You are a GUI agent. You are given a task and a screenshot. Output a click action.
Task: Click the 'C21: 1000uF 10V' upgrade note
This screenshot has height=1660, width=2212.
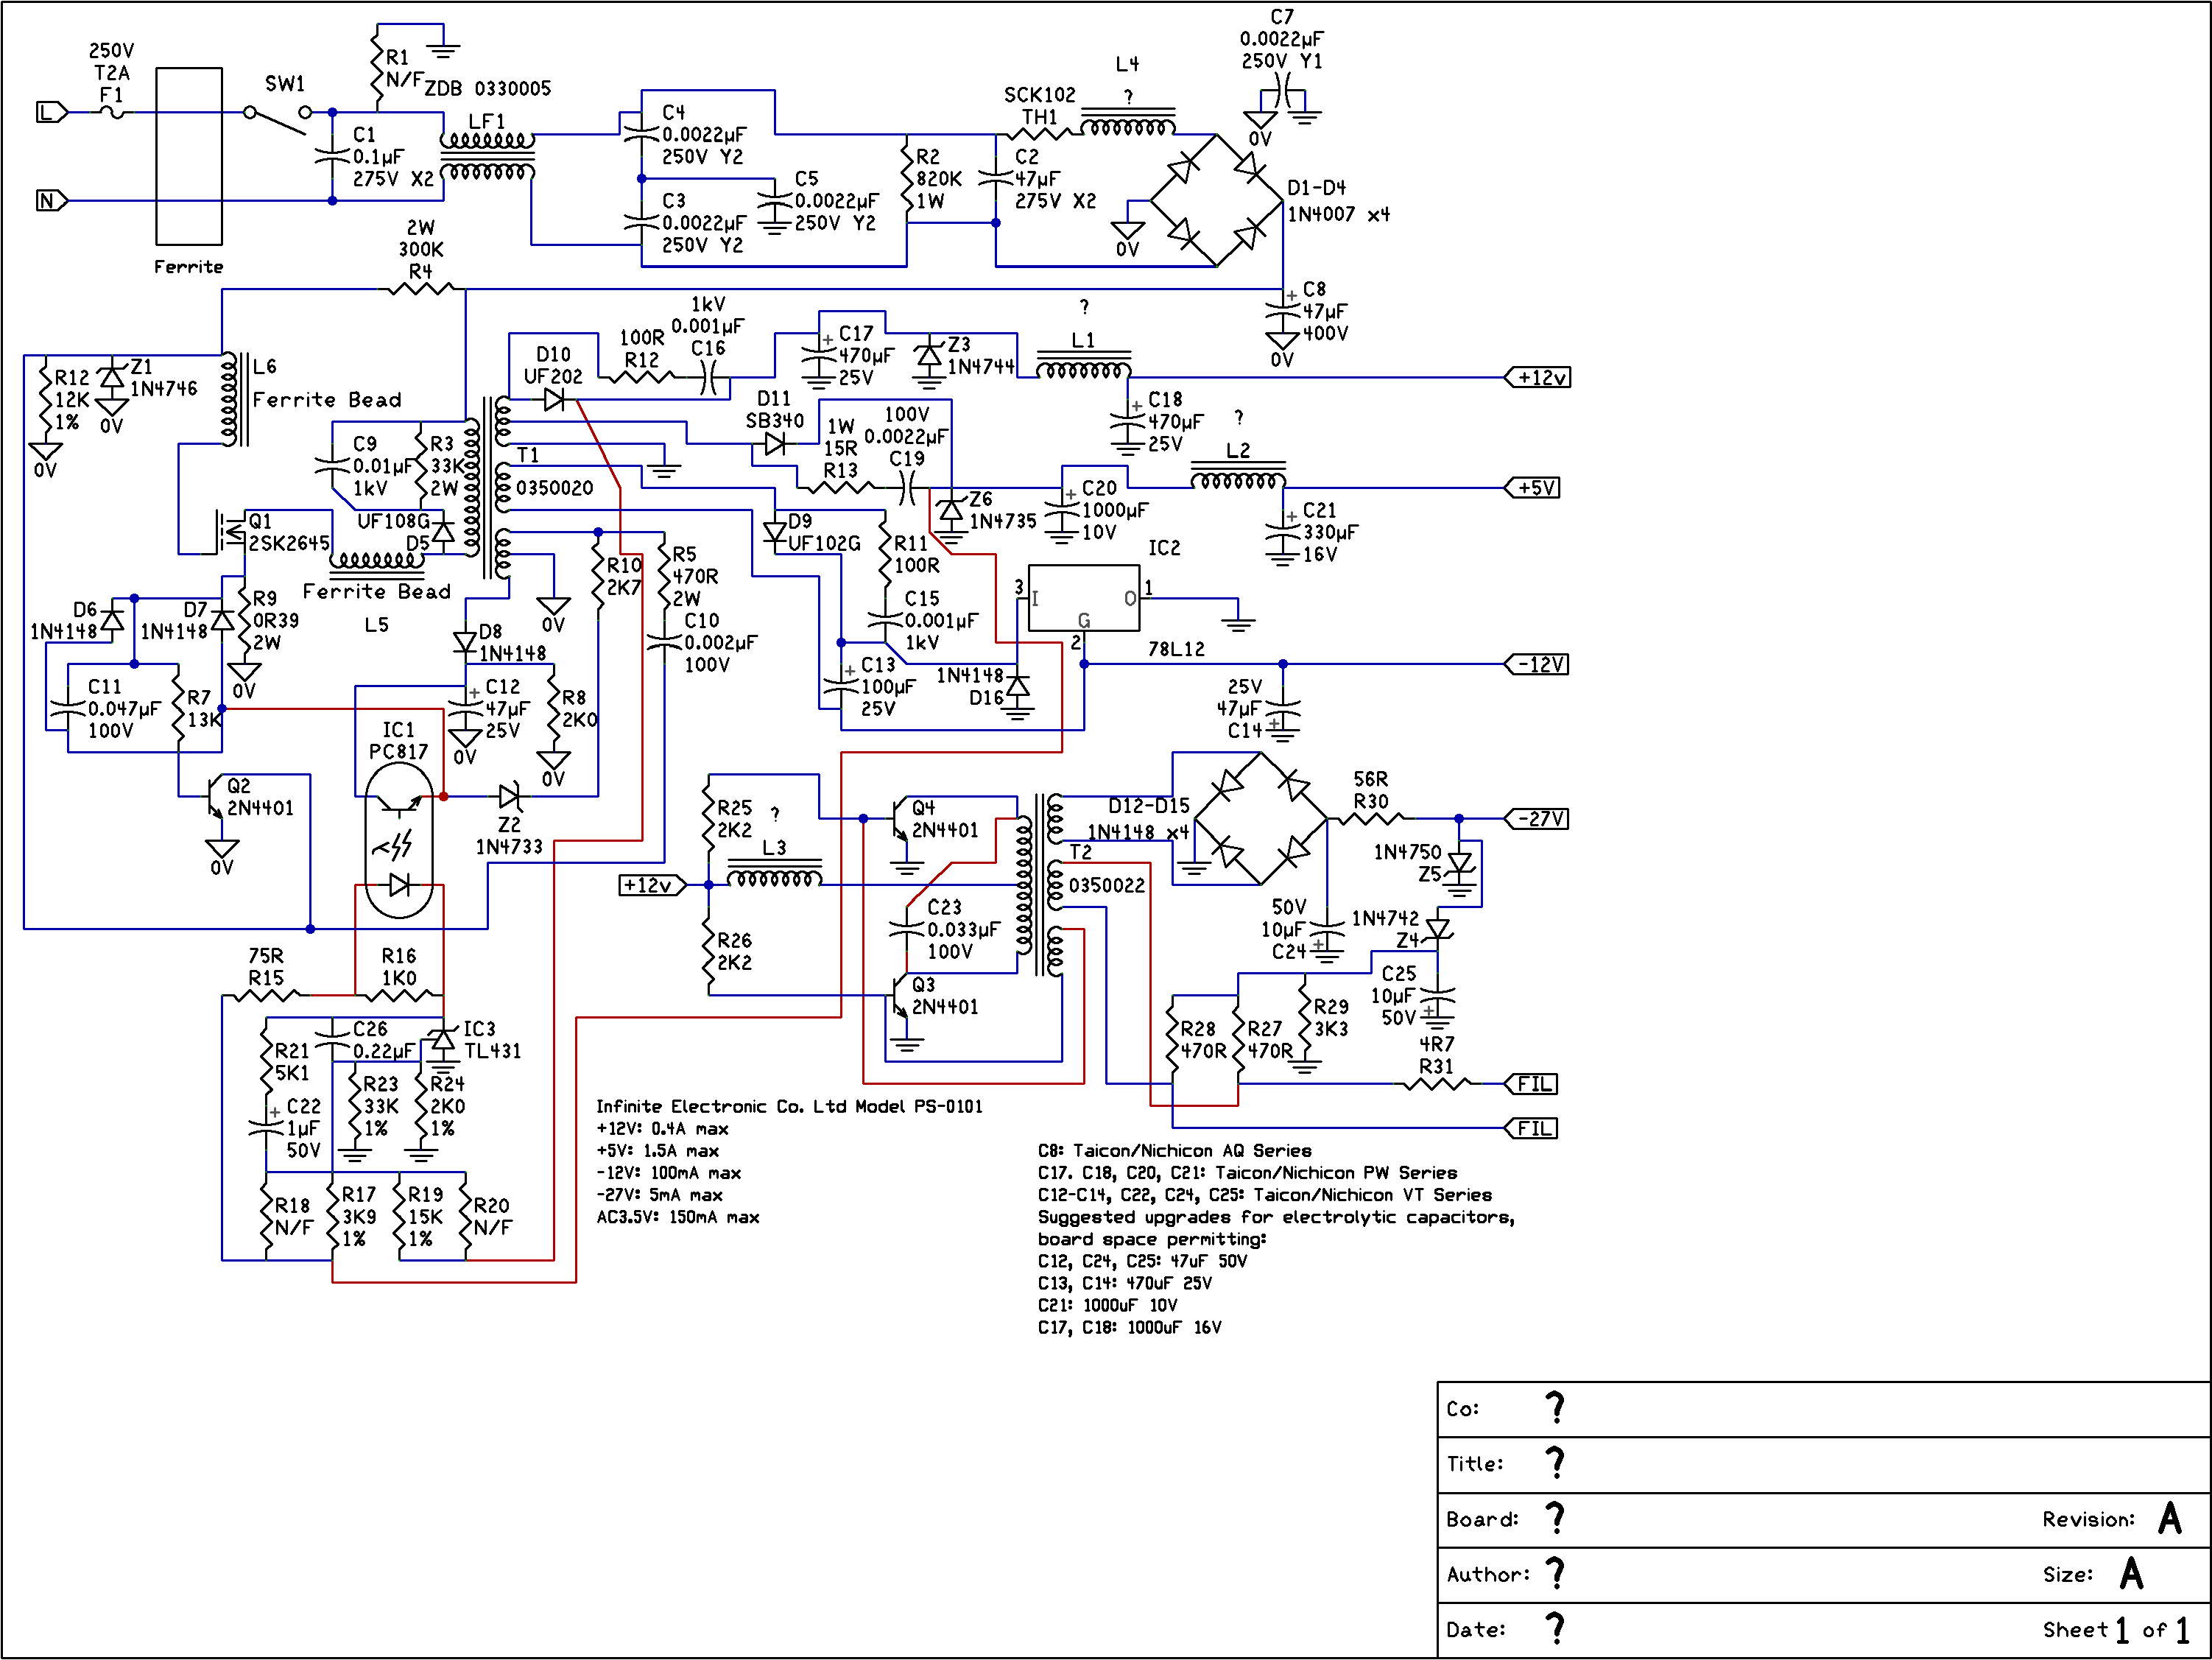(1107, 1305)
